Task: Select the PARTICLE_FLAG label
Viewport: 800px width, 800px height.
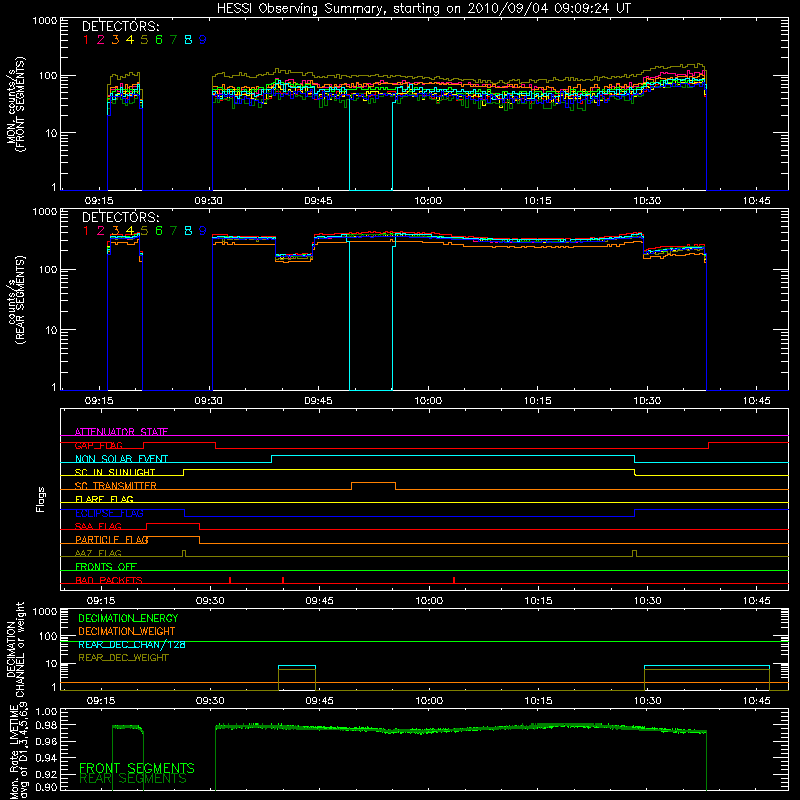Action: (112, 540)
